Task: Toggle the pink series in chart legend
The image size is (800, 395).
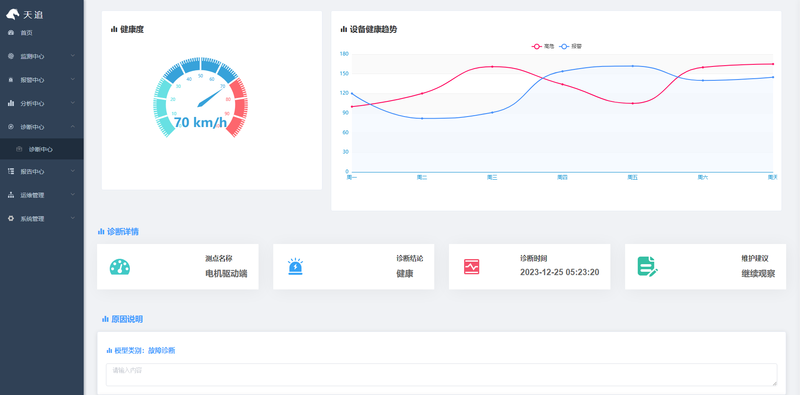Action: click(x=543, y=46)
